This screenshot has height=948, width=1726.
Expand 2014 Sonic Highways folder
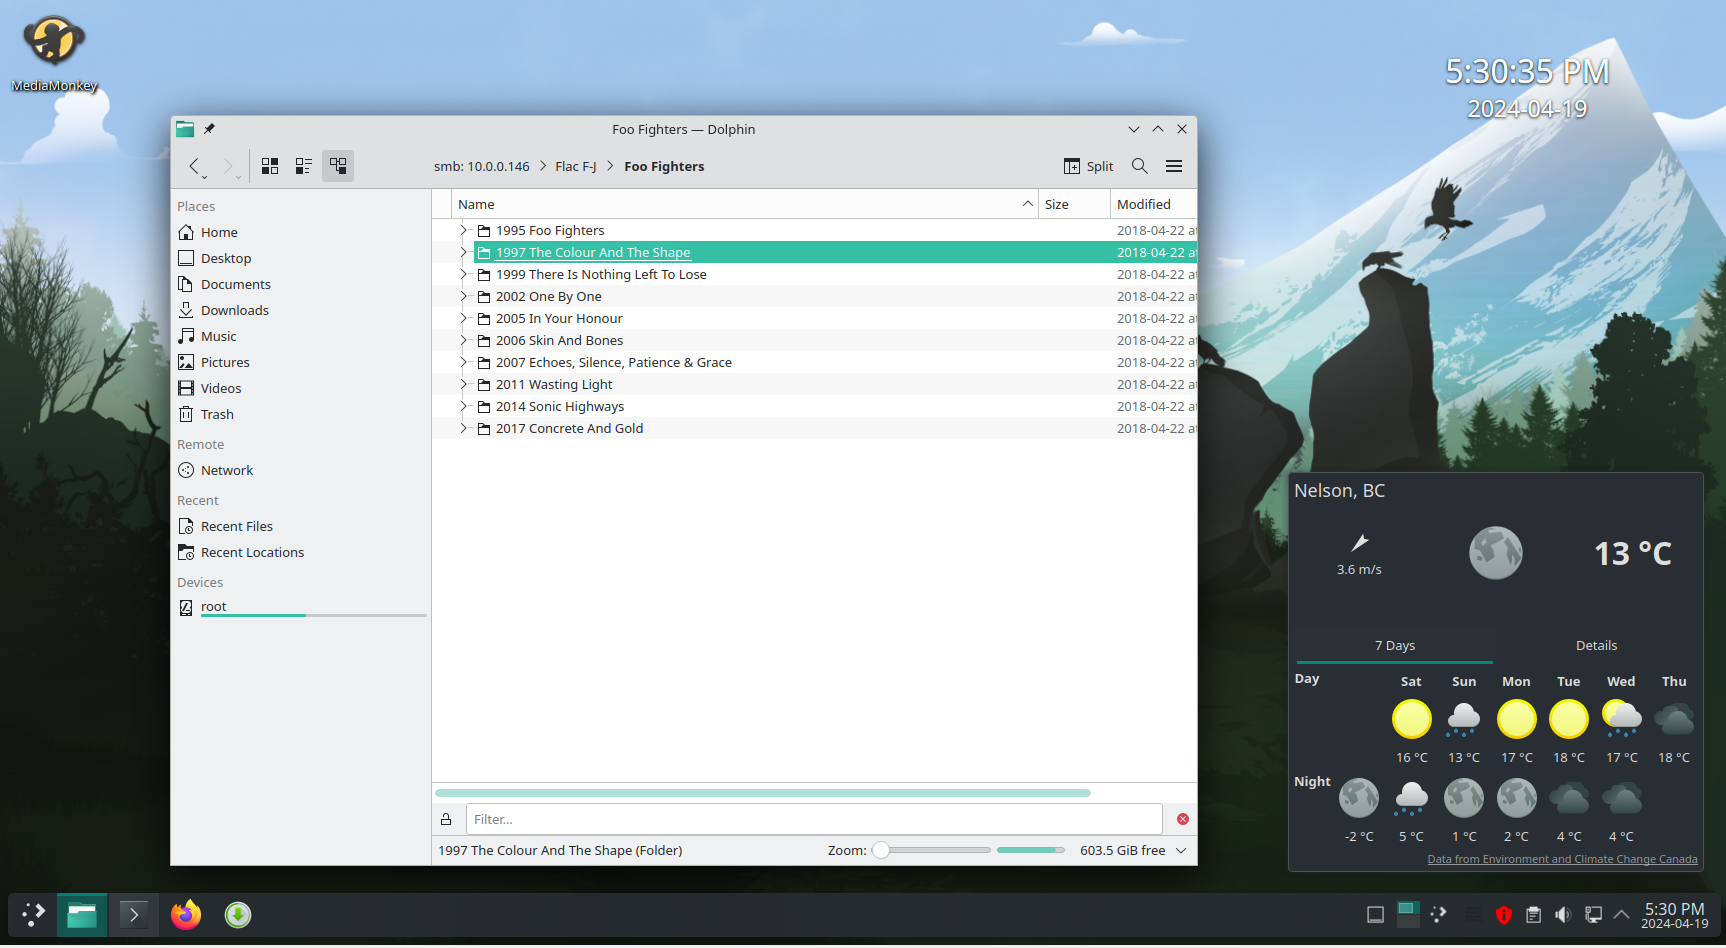[463, 406]
